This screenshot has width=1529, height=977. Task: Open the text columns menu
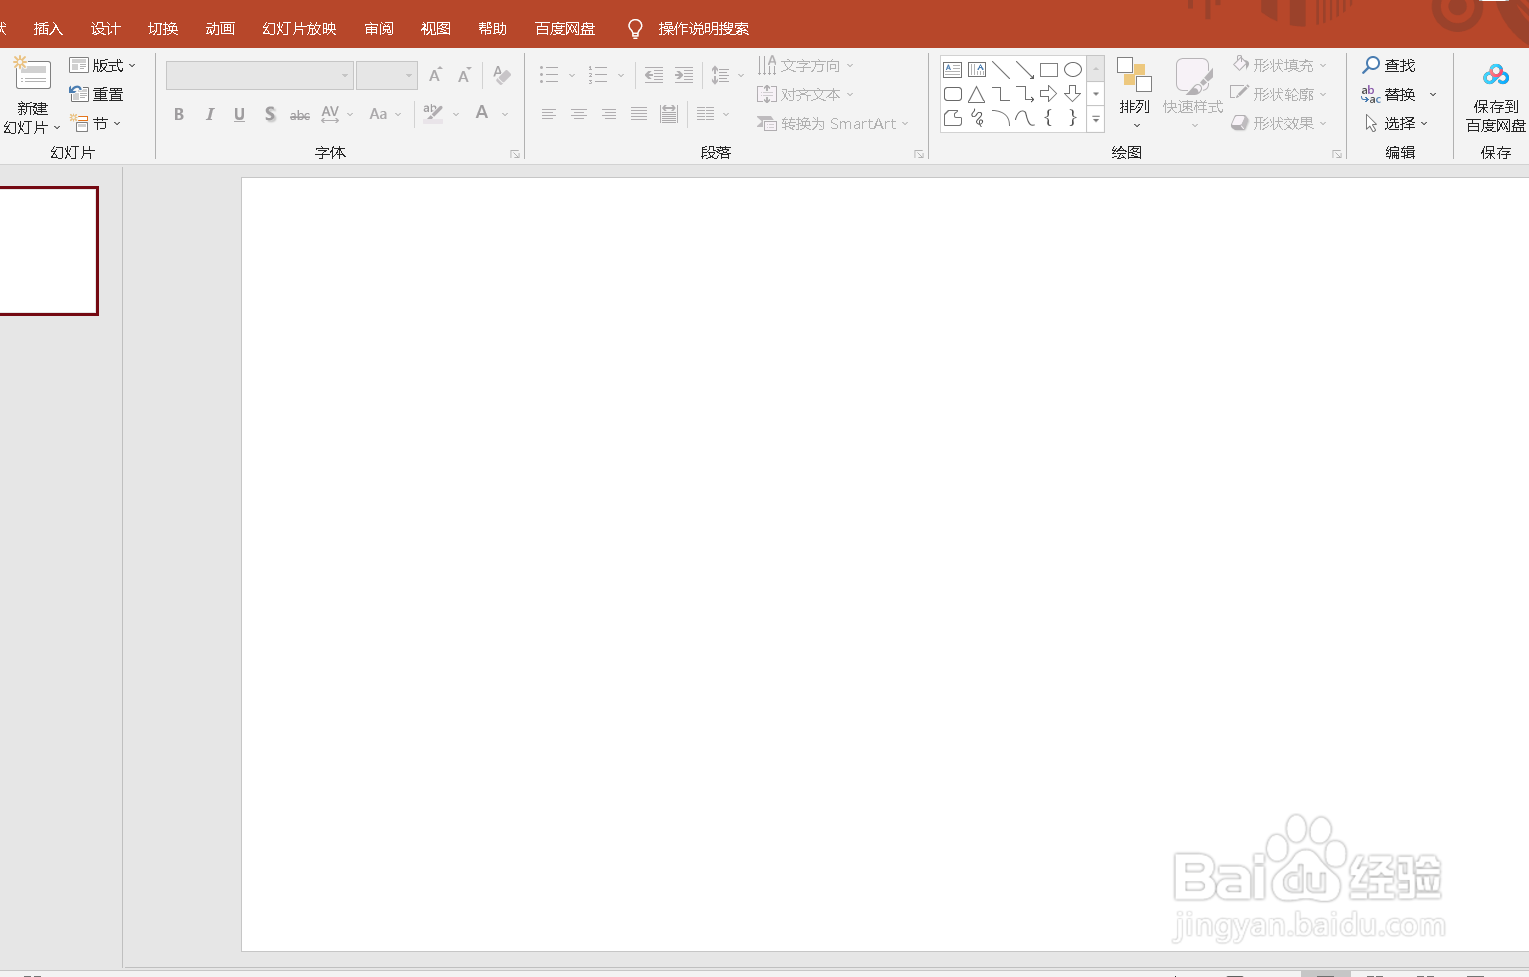click(713, 114)
